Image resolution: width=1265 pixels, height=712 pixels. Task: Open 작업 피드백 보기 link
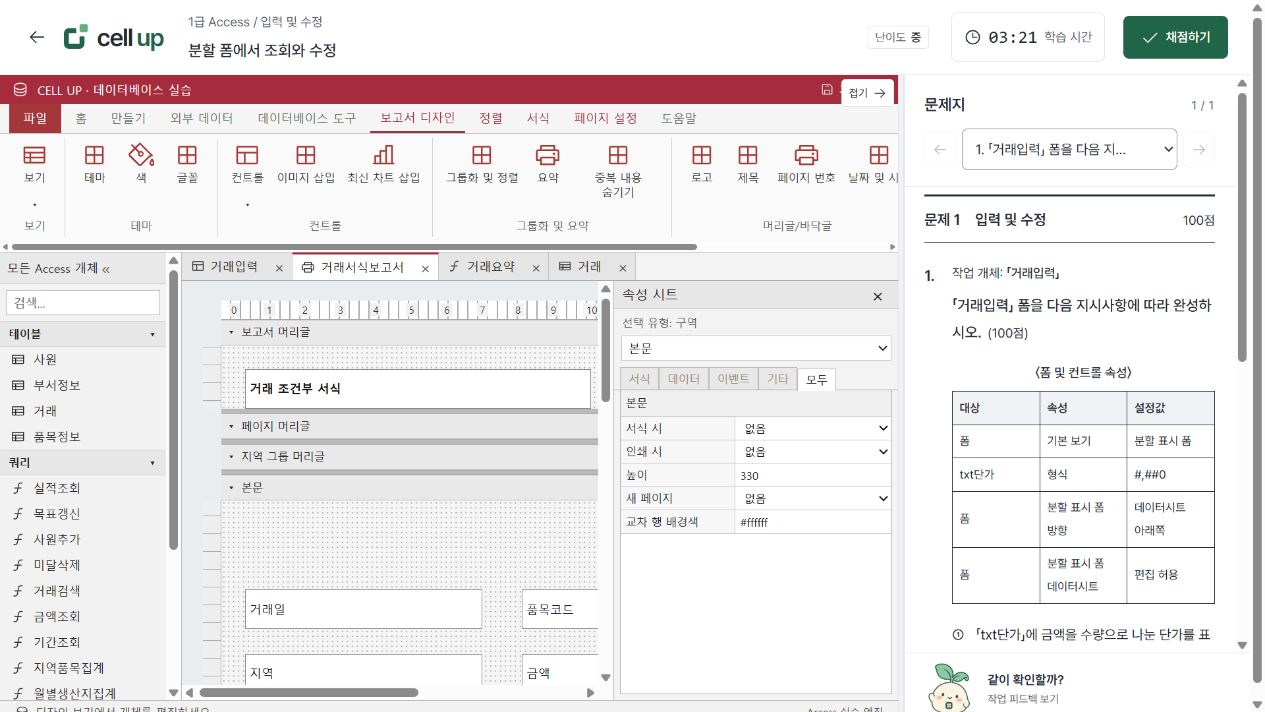click(x=1023, y=699)
